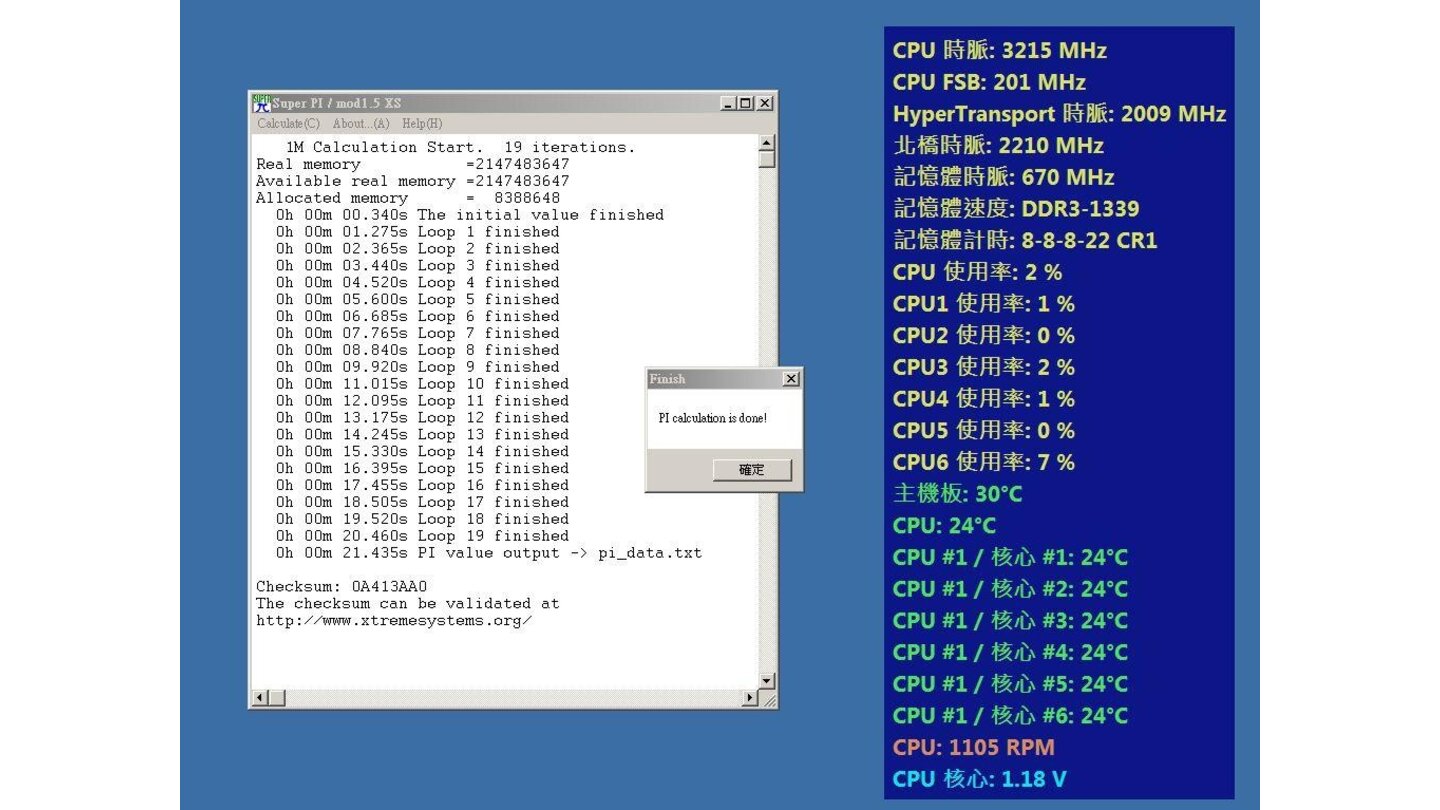Click the '北橋時脈: 2210 MHz' reading
This screenshot has height=810, width=1440.
coord(998,146)
